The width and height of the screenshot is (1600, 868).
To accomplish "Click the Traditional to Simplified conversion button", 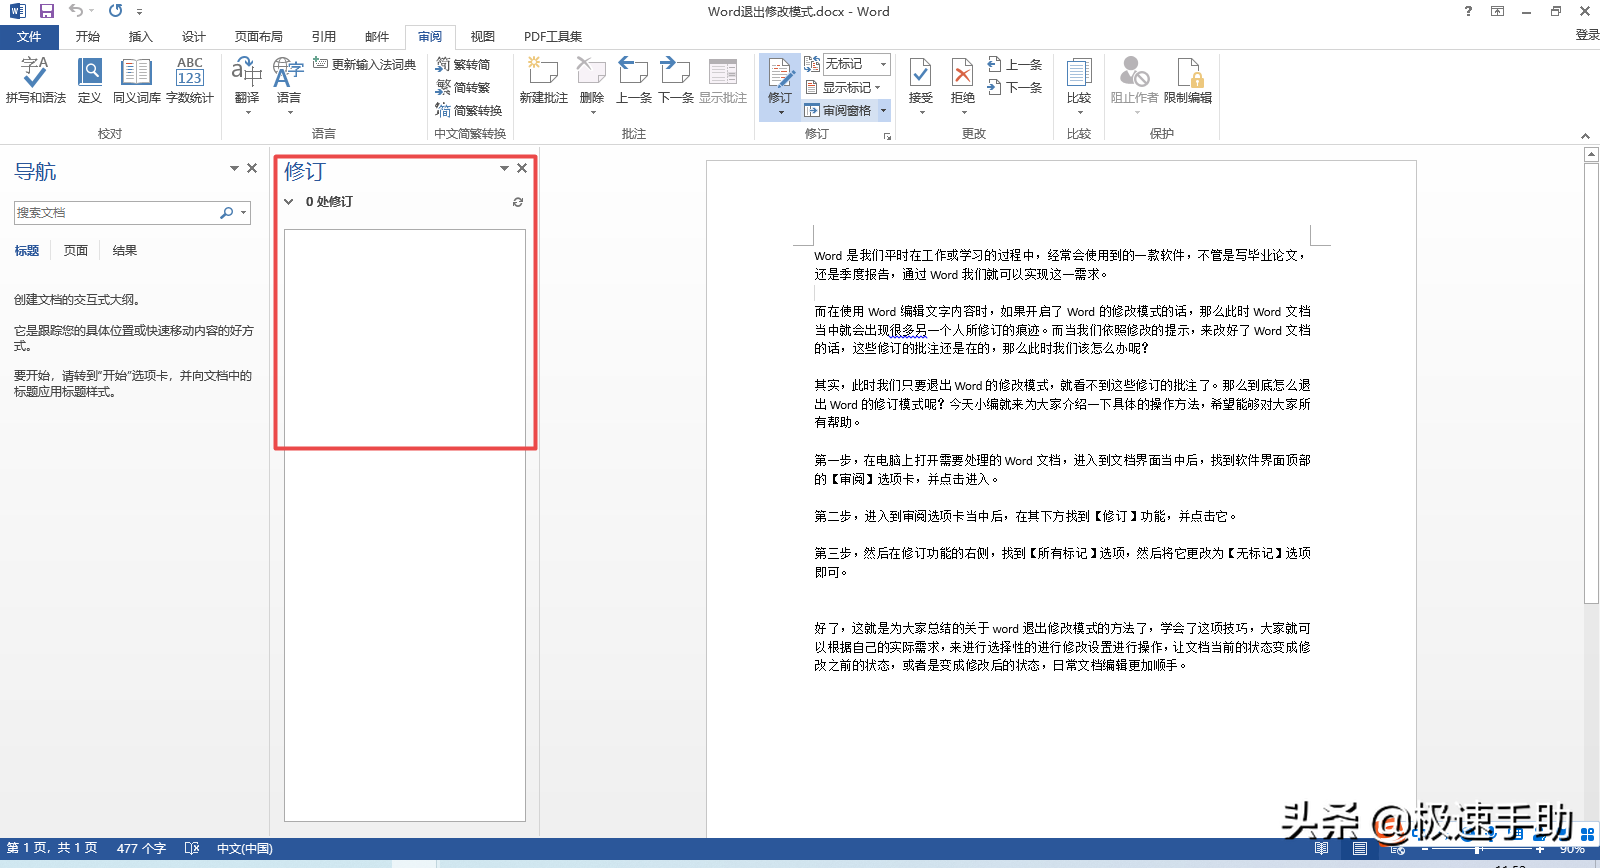I will (463, 64).
